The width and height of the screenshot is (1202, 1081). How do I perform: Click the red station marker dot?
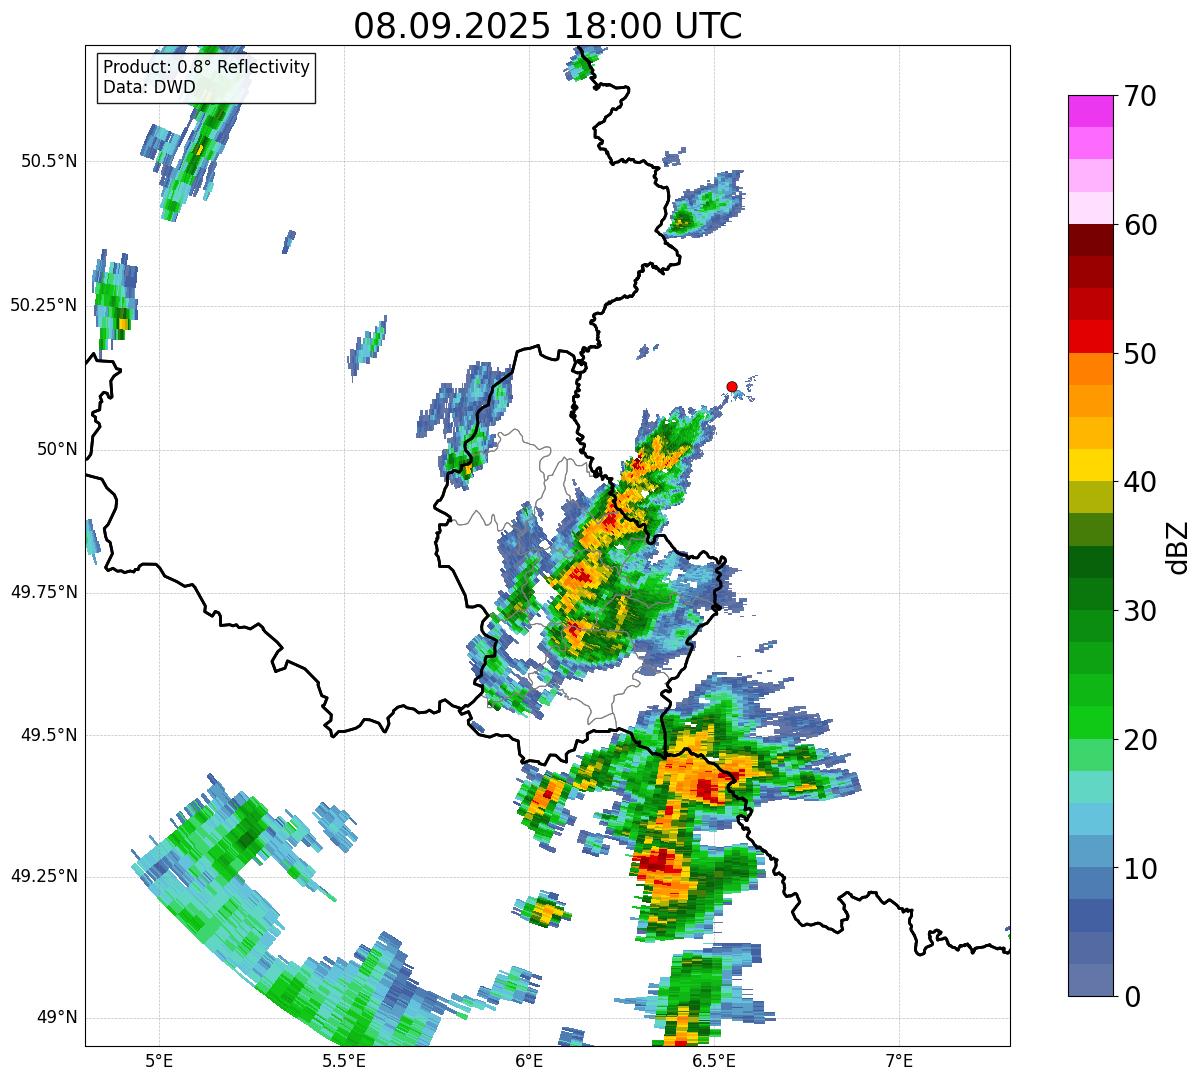click(x=732, y=386)
